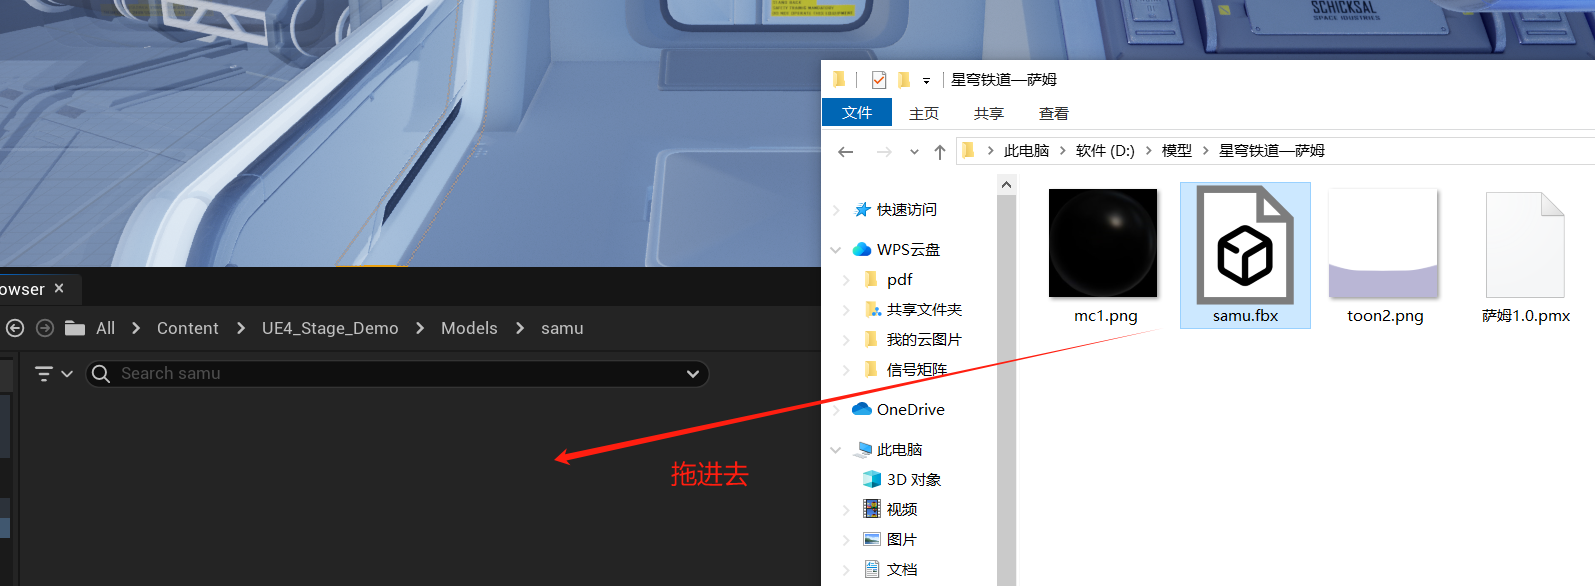The width and height of the screenshot is (1595, 586).
Task: Select 我的云图片 in the tree
Action: [x=924, y=339]
